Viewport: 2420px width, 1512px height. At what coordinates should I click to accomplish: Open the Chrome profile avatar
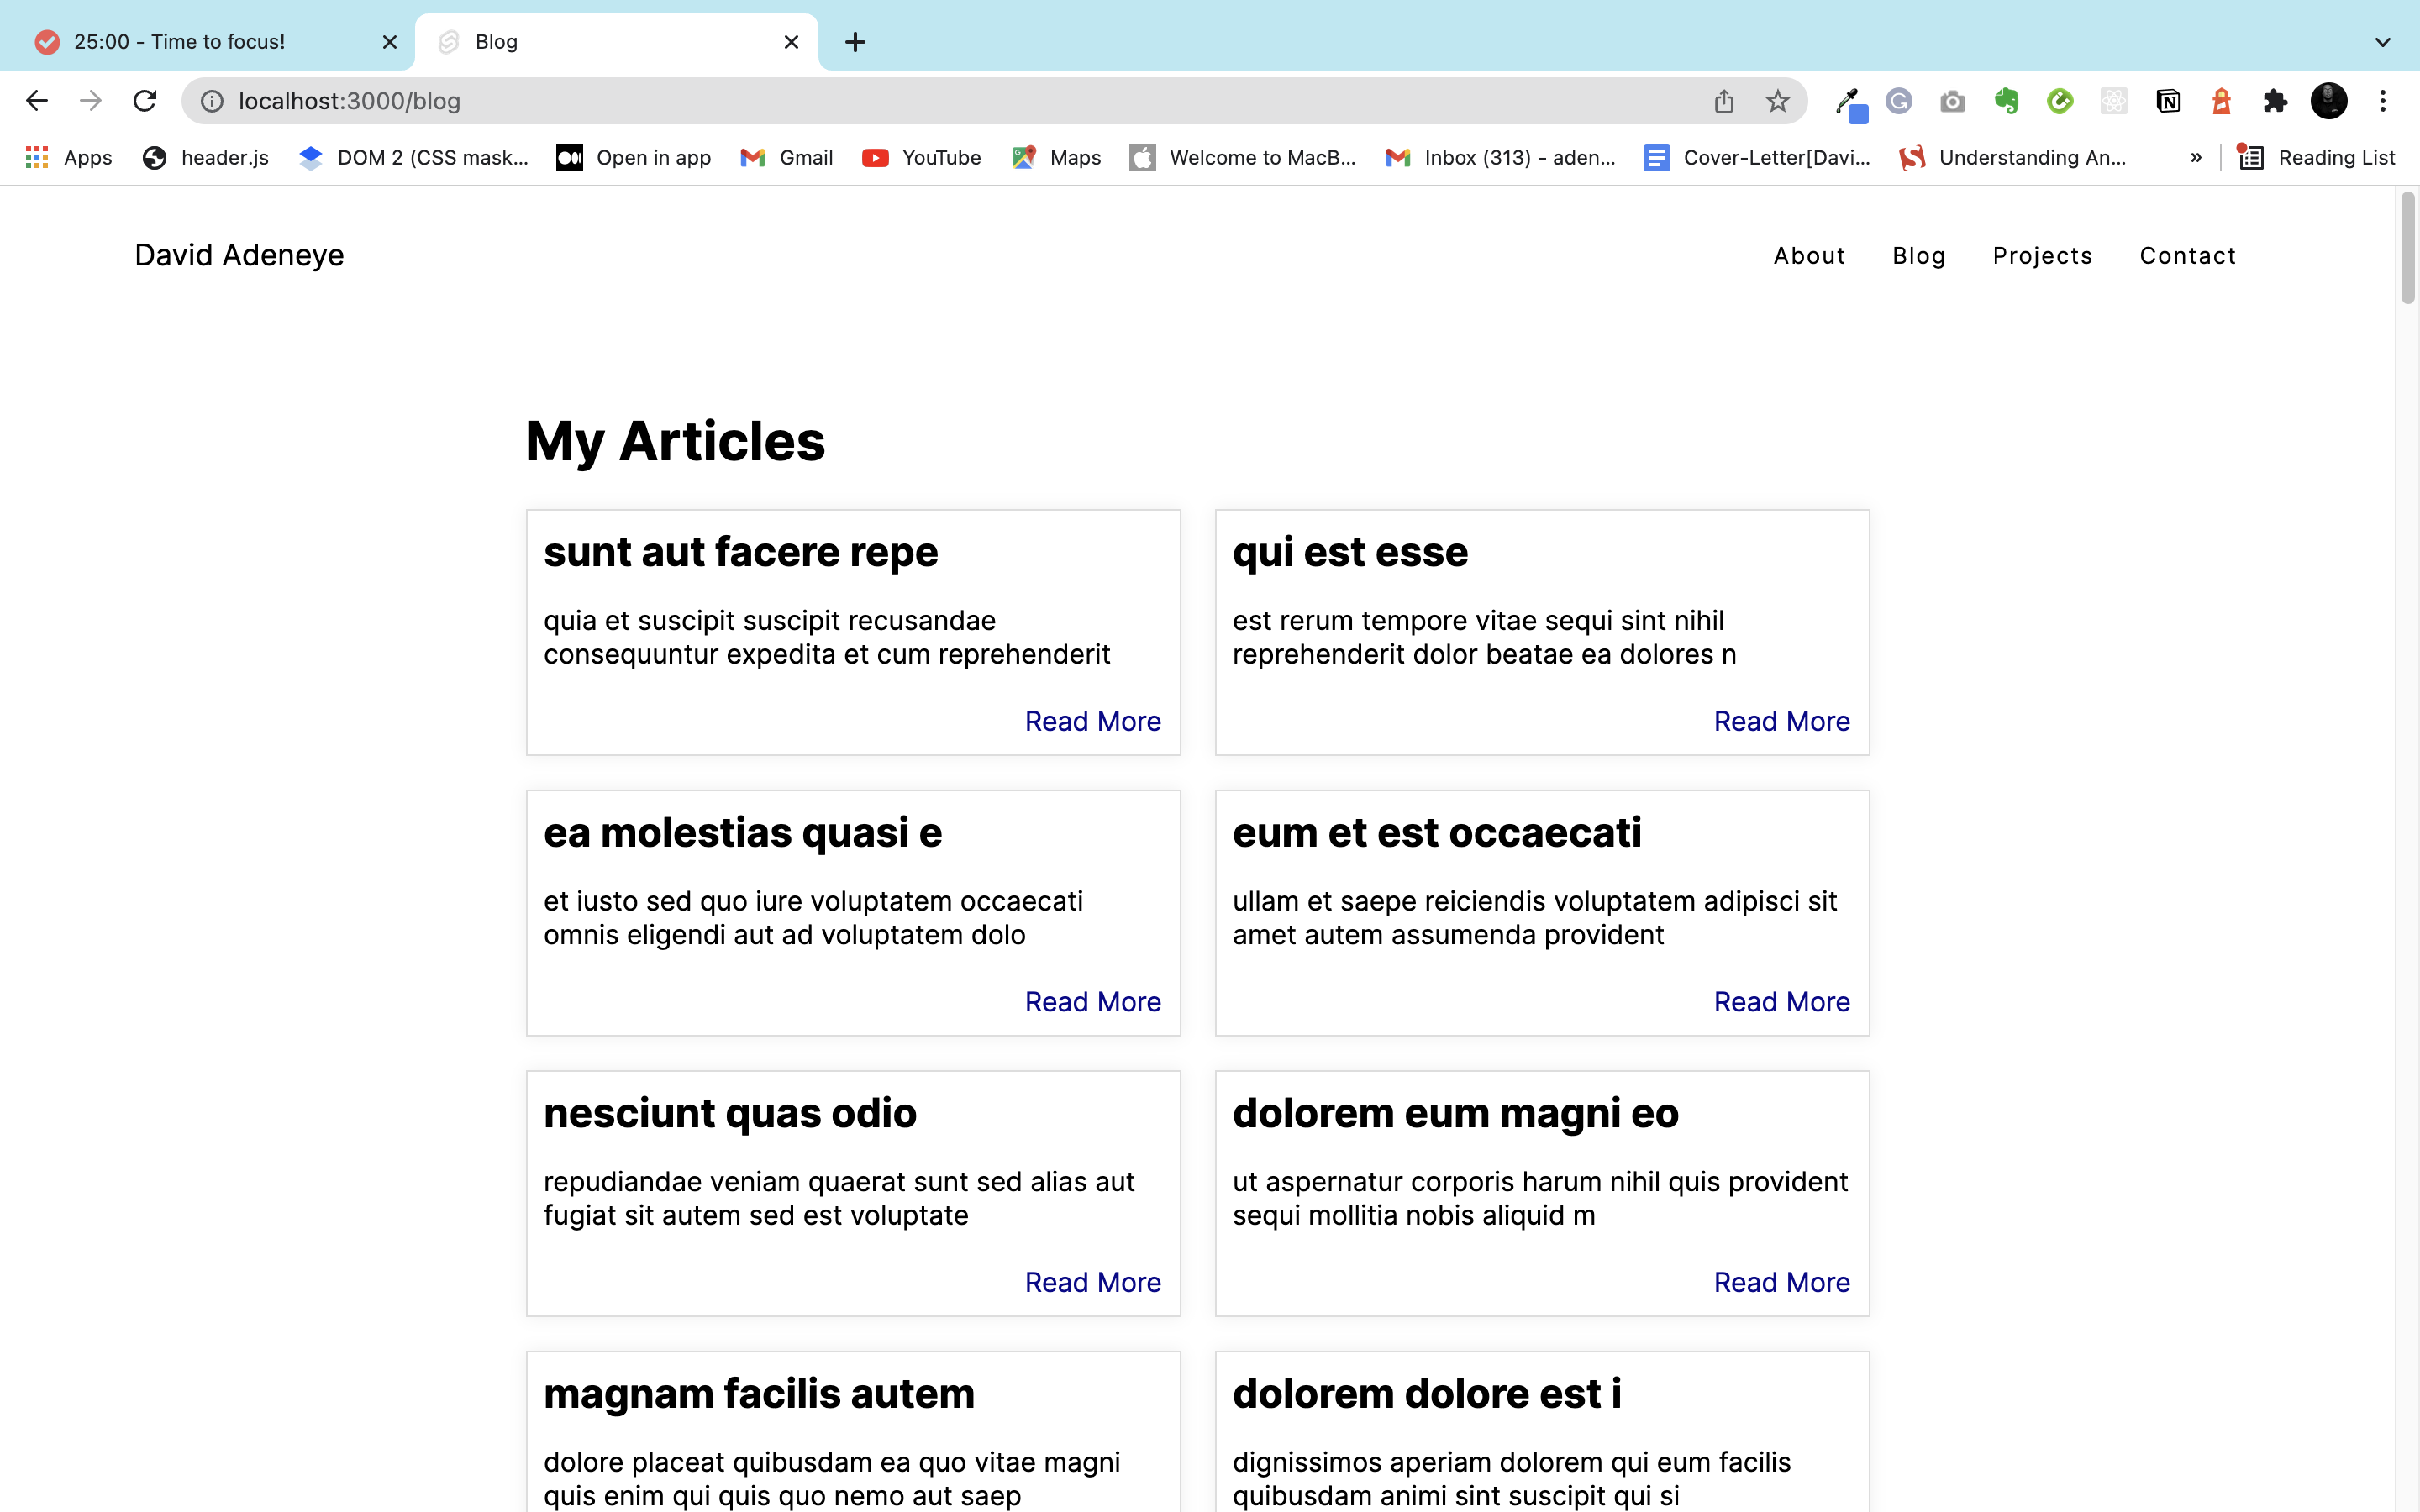[2329, 101]
